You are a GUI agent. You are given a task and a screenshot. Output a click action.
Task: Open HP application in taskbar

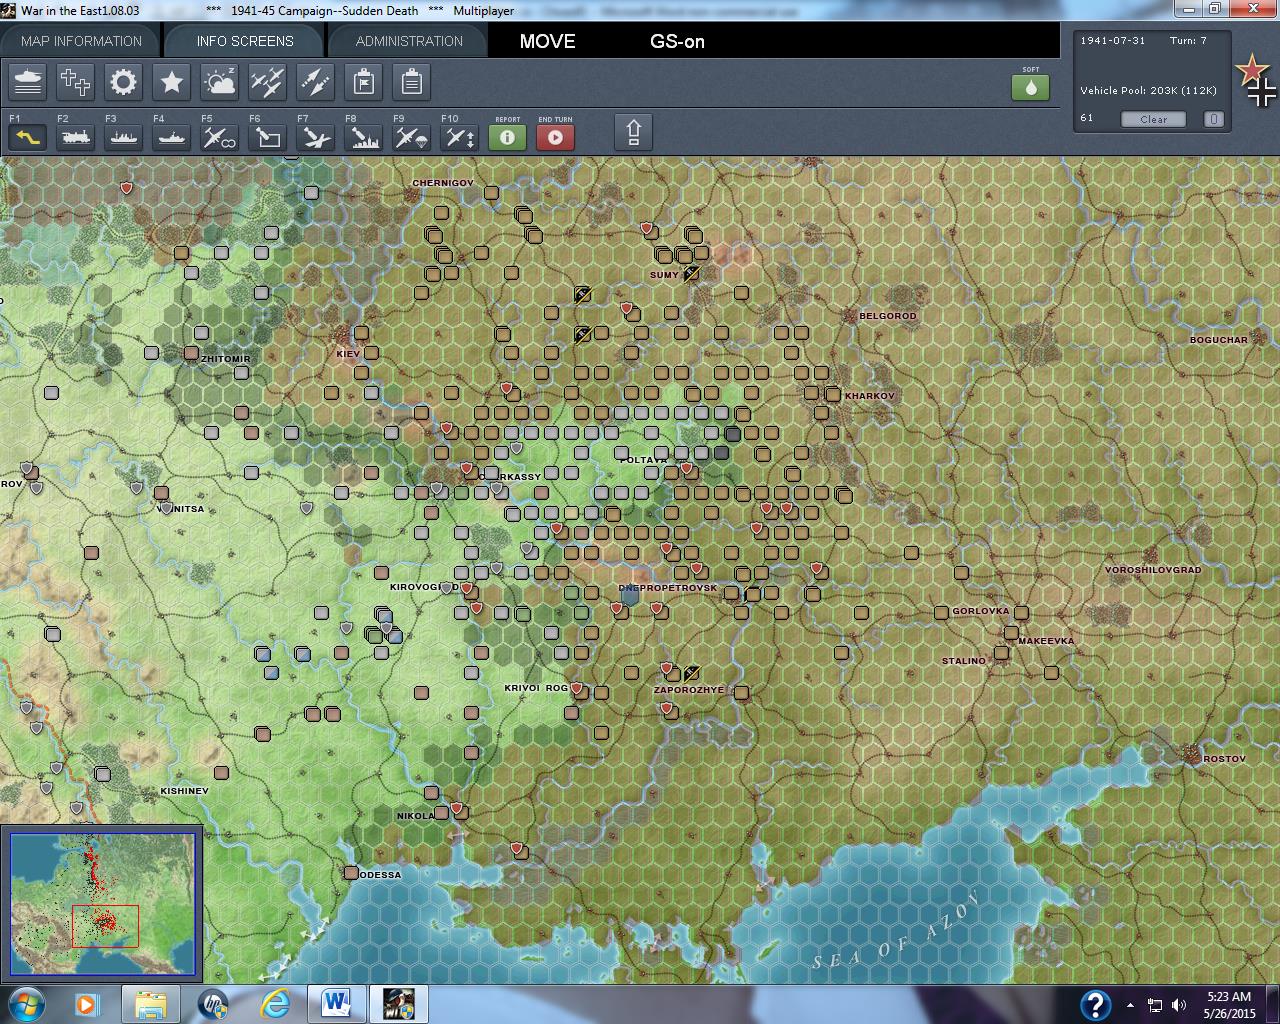pos(213,1004)
